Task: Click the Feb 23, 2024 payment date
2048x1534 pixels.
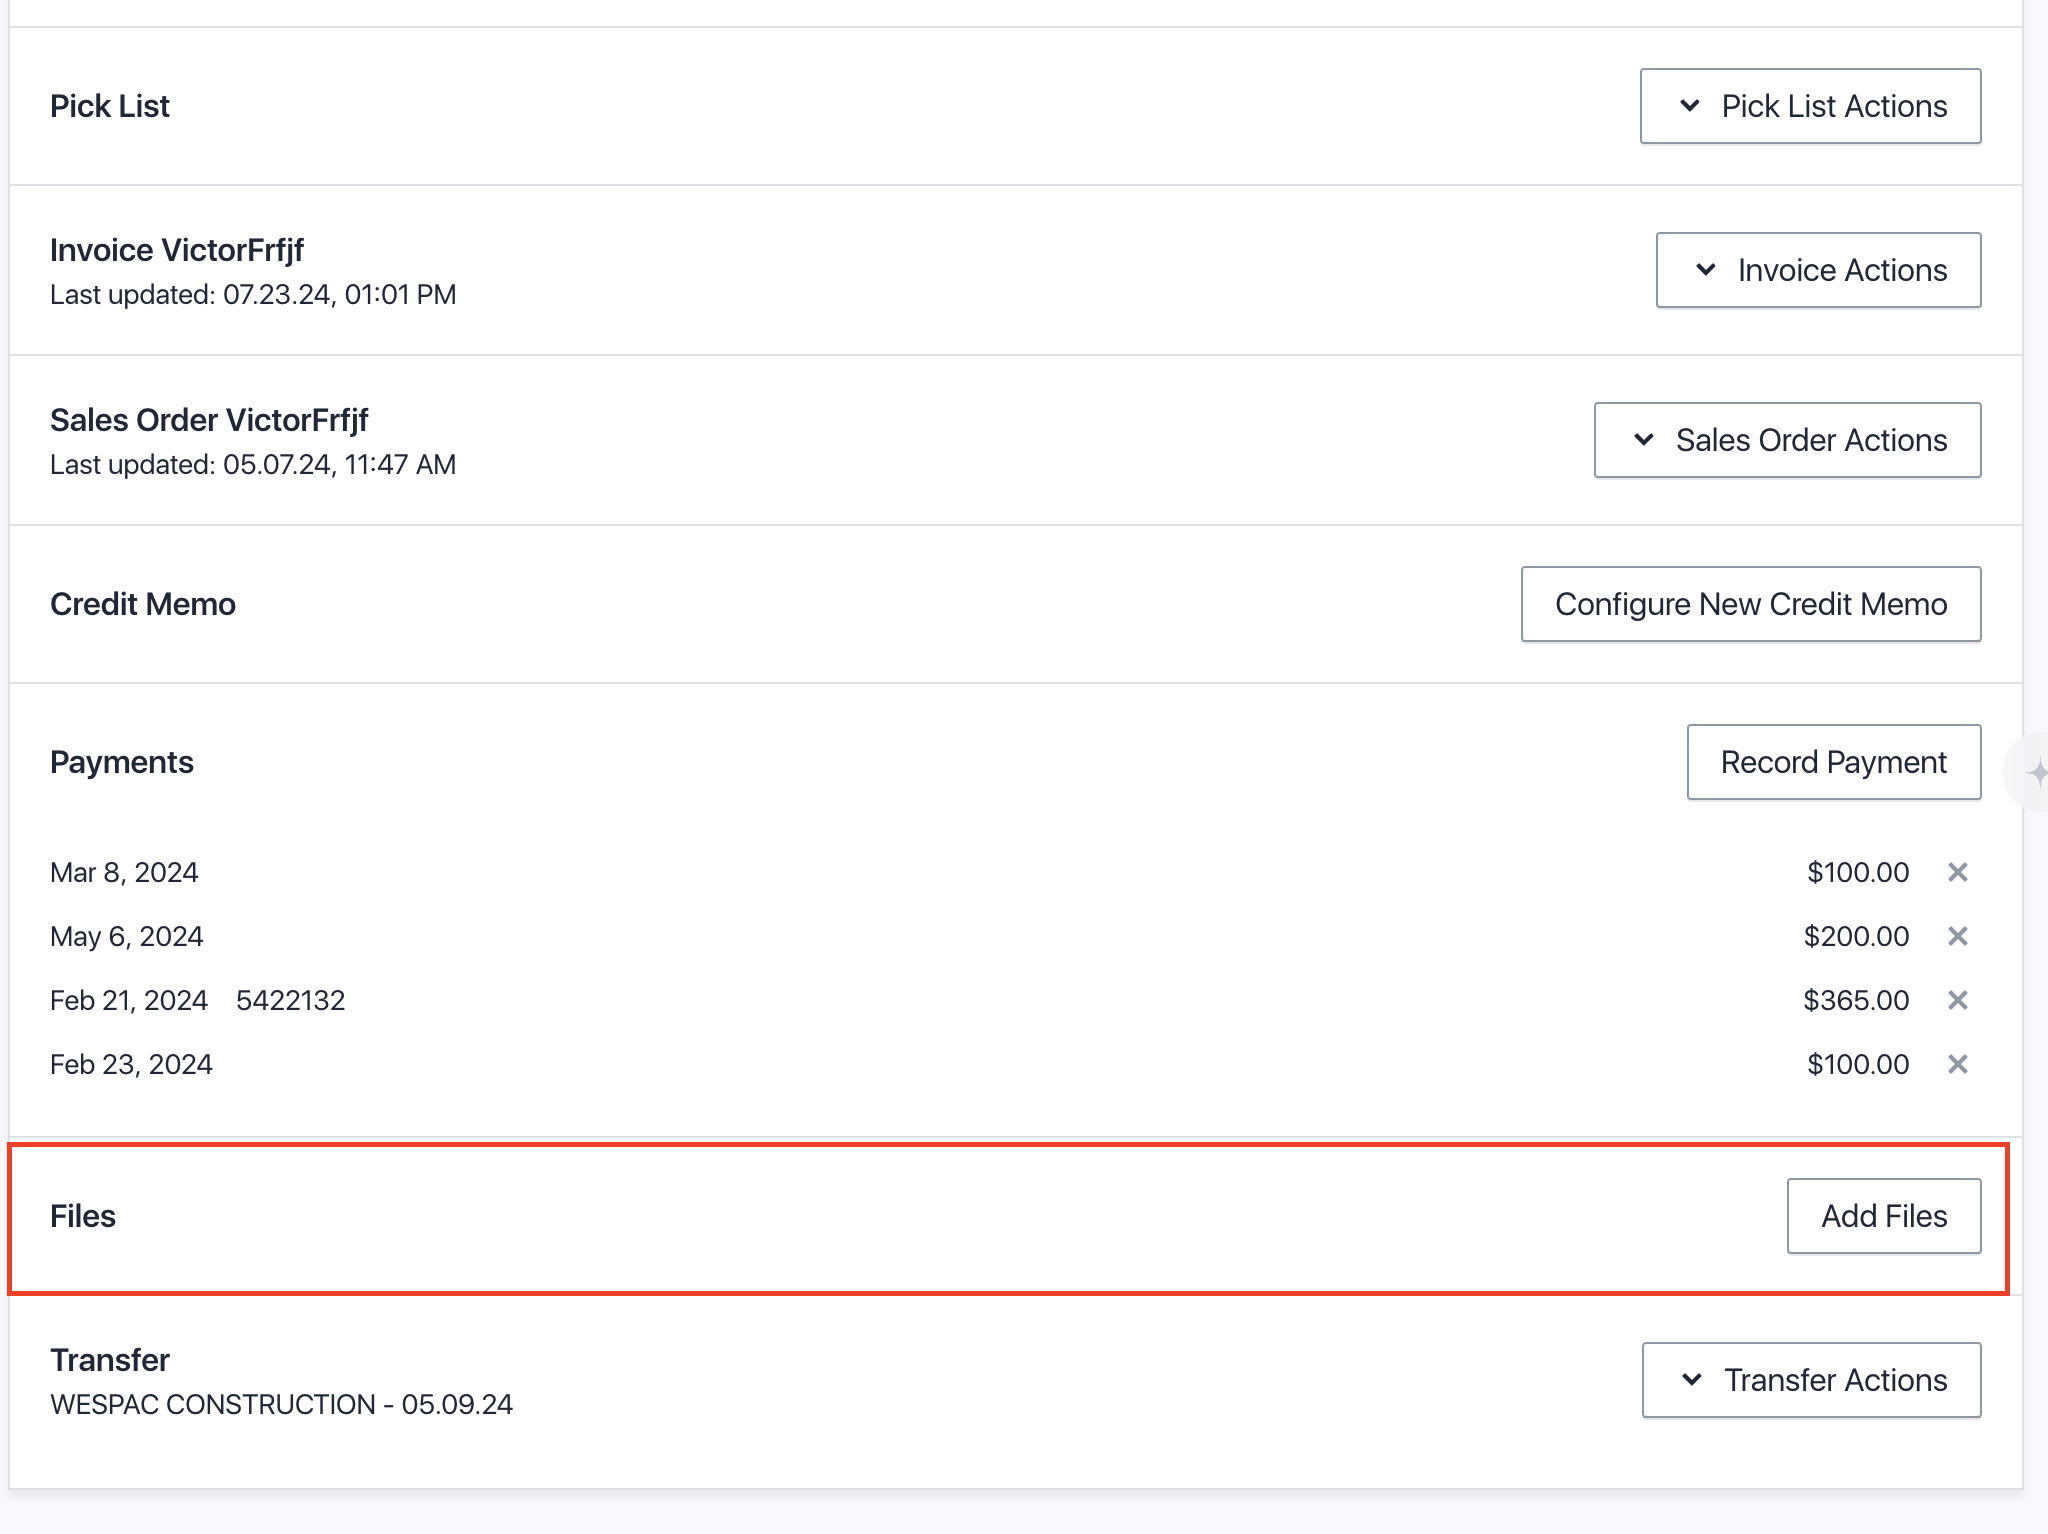Action: point(131,1064)
